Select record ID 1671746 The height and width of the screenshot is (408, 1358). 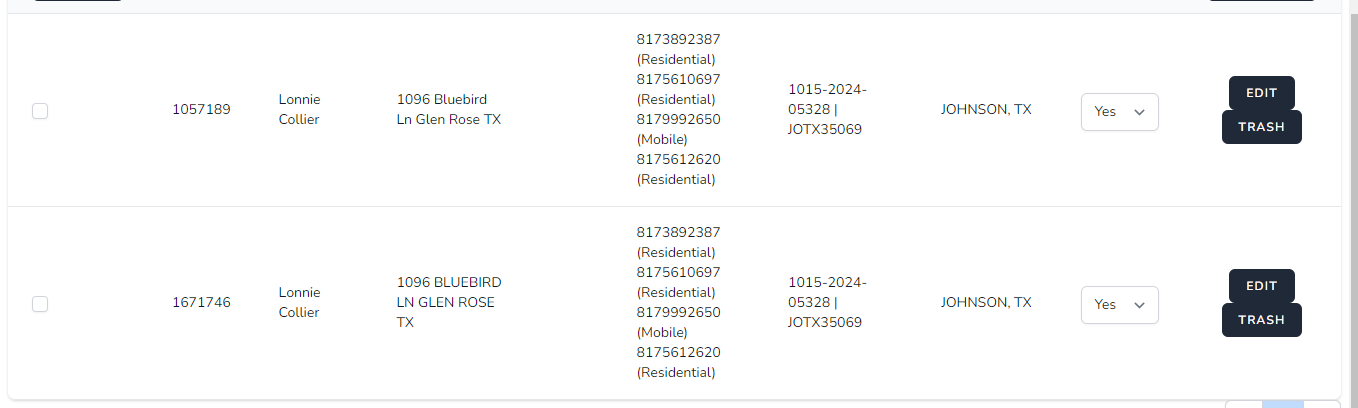coord(201,303)
